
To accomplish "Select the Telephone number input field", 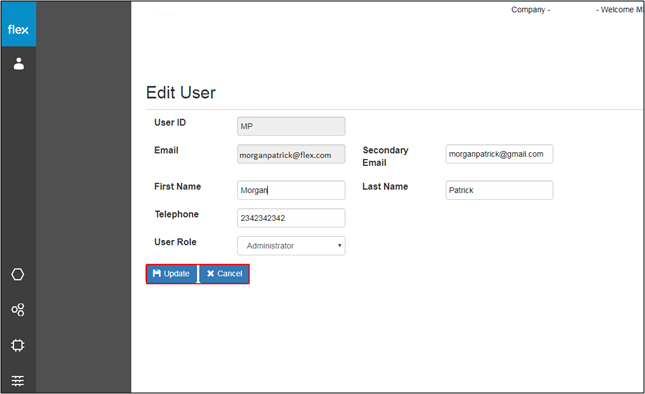I will coord(291,218).
